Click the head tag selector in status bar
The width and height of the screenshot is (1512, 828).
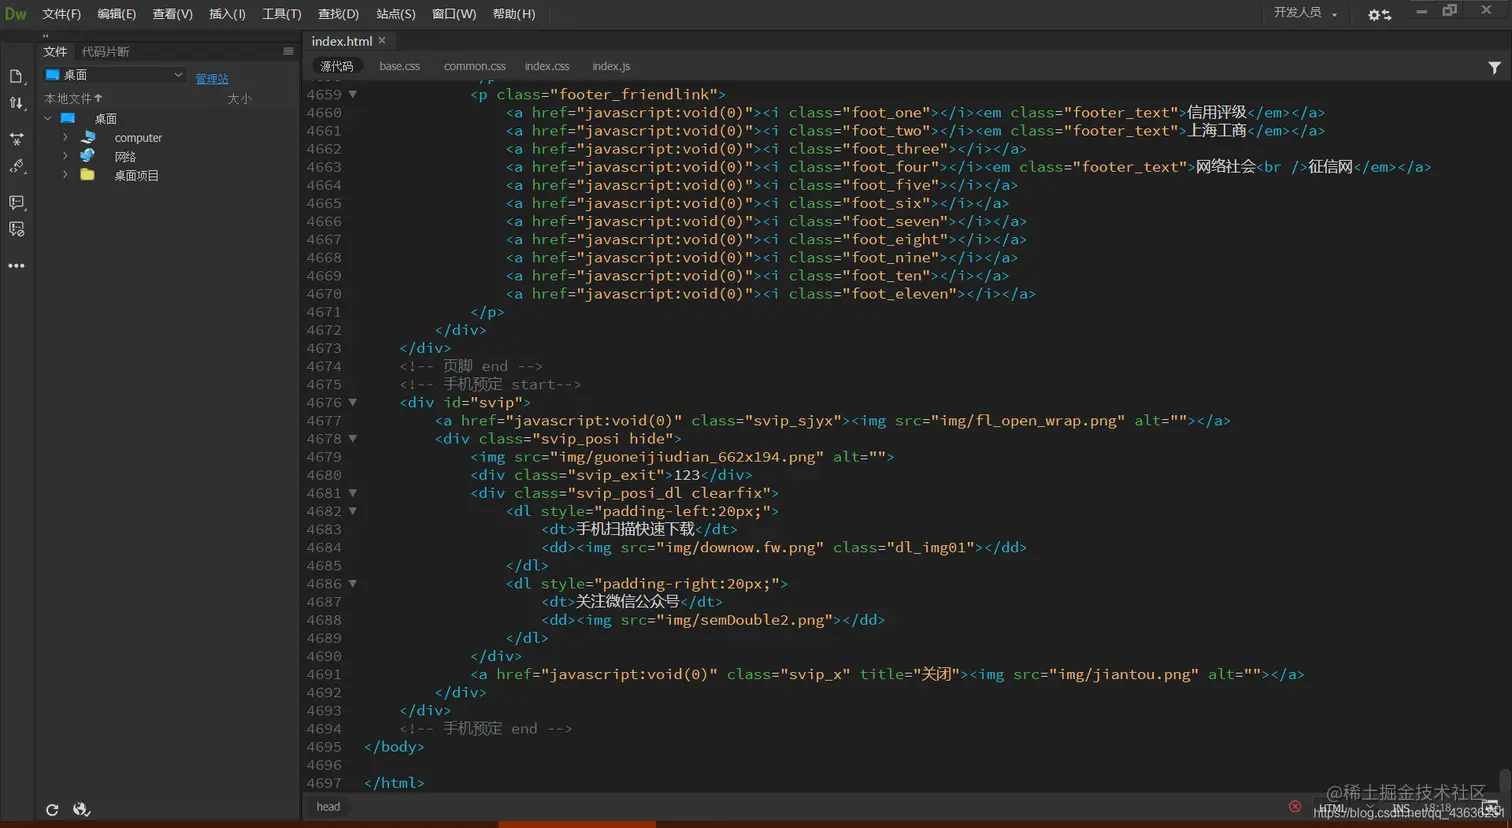pyautogui.click(x=328, y=807)
